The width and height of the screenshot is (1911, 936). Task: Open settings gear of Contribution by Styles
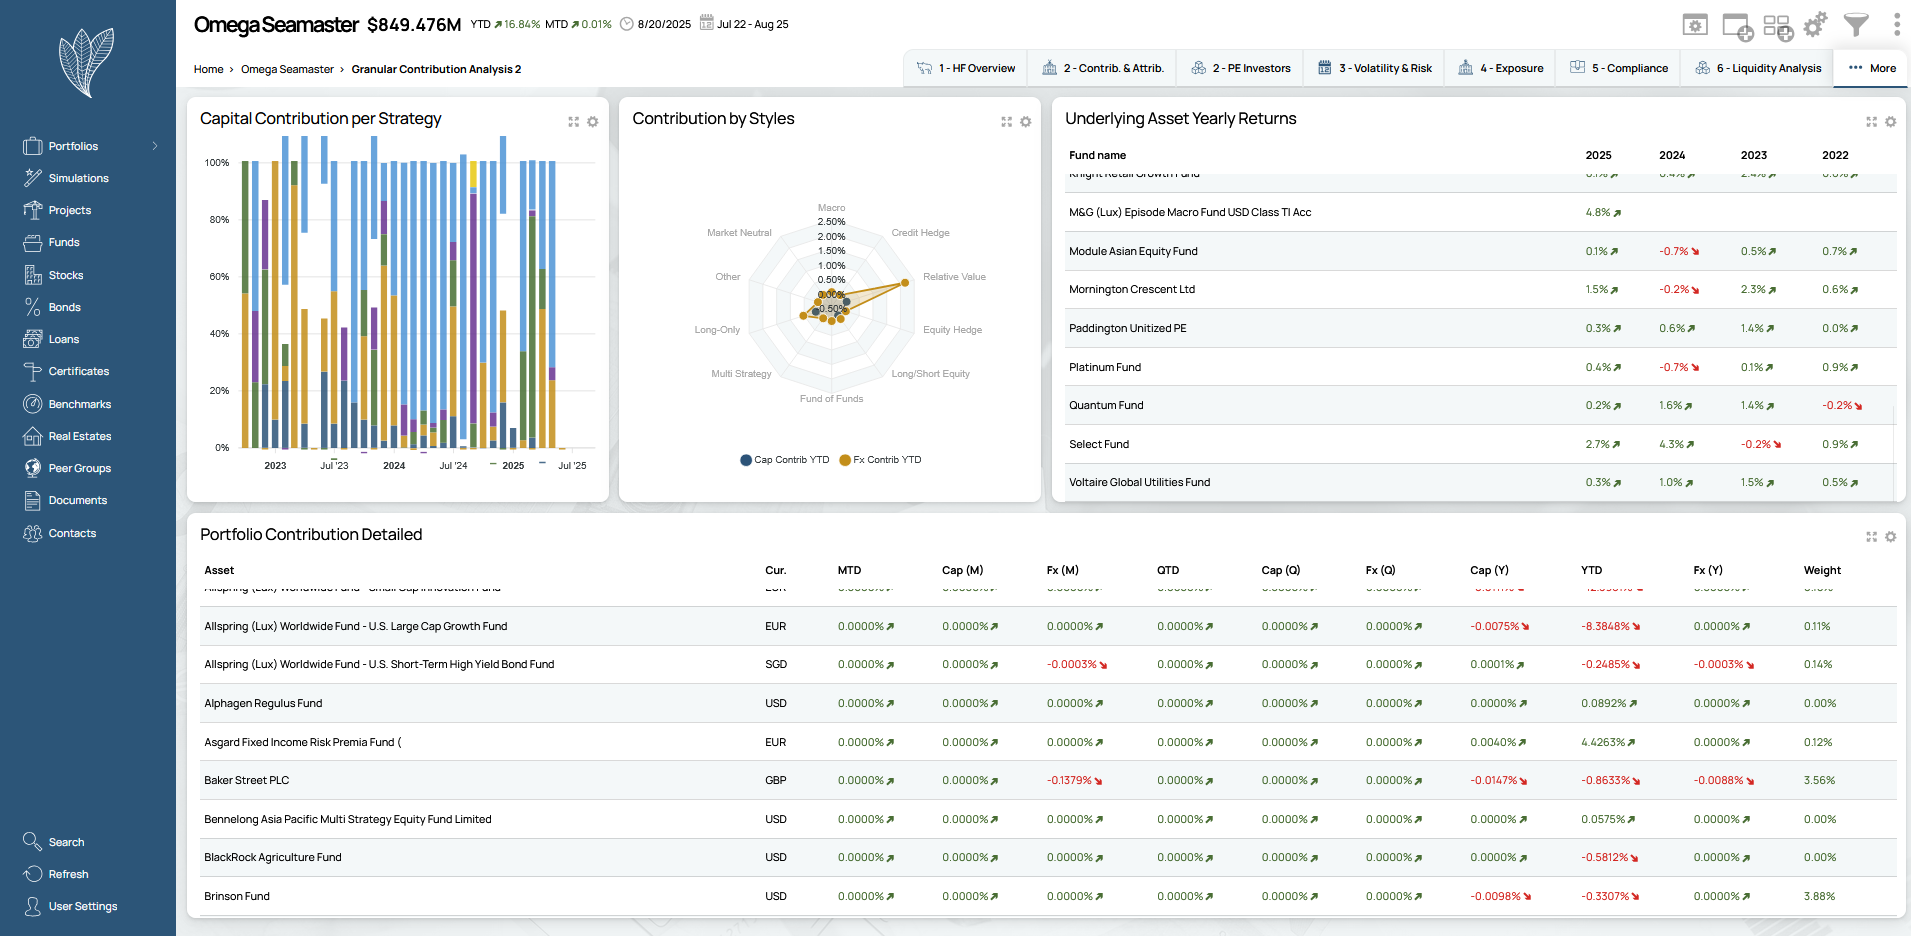pos(1025,122)
